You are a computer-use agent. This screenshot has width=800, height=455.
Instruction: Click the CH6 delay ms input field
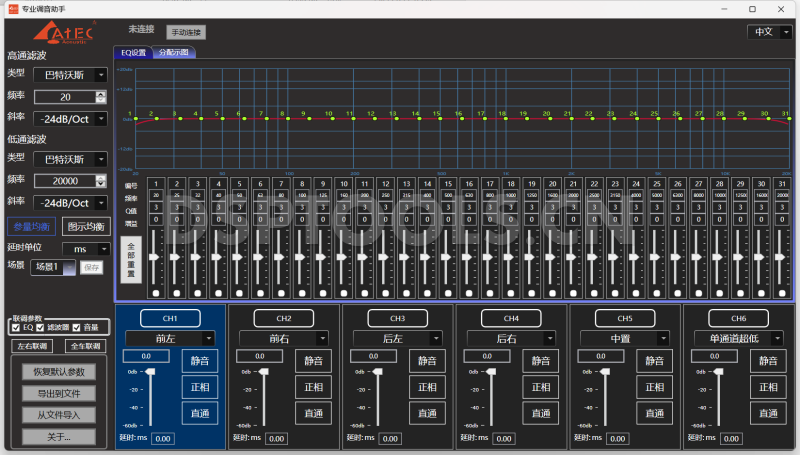coord(730,438)
